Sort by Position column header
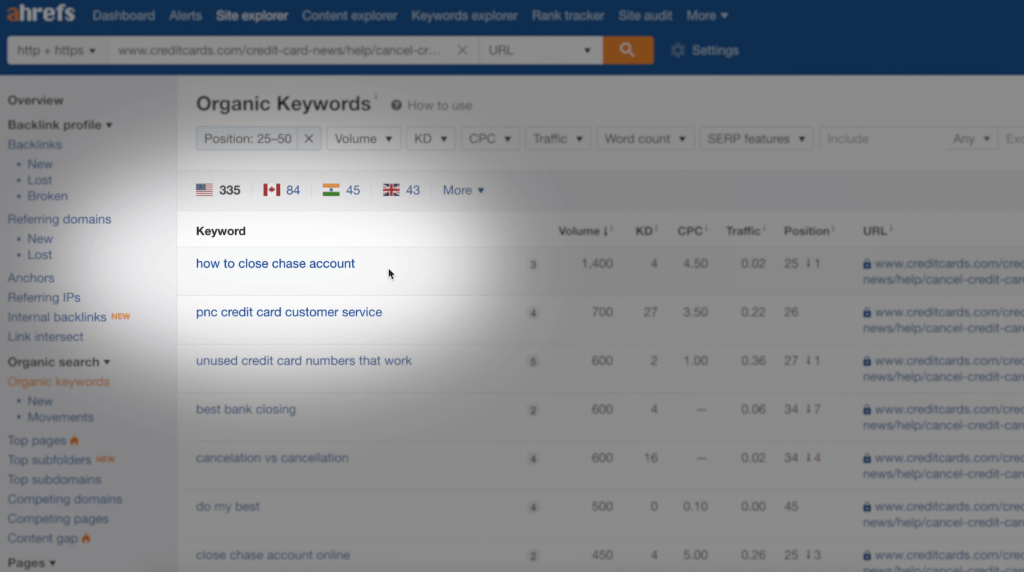The image size is (1024, 572). 808,231
